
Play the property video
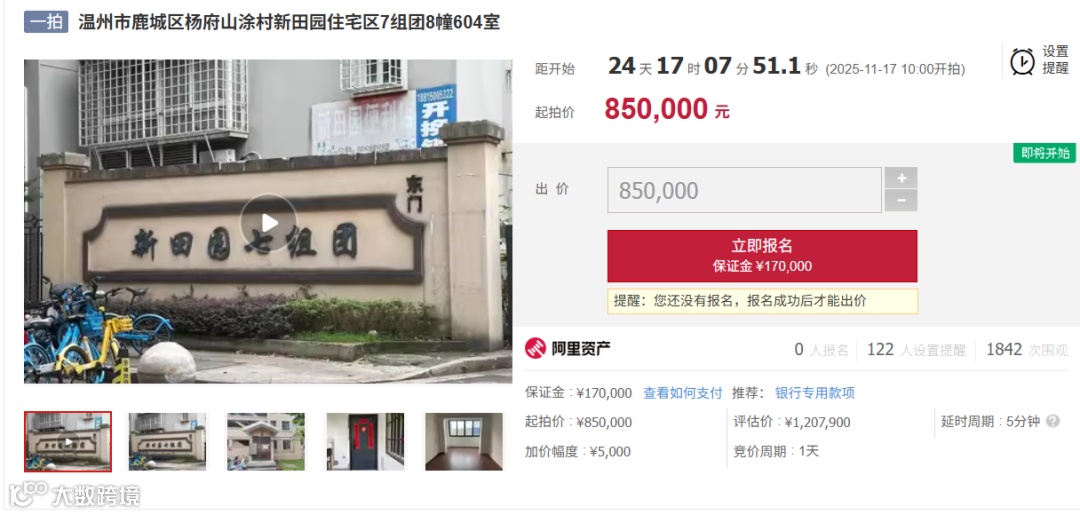tap(268, 223)
